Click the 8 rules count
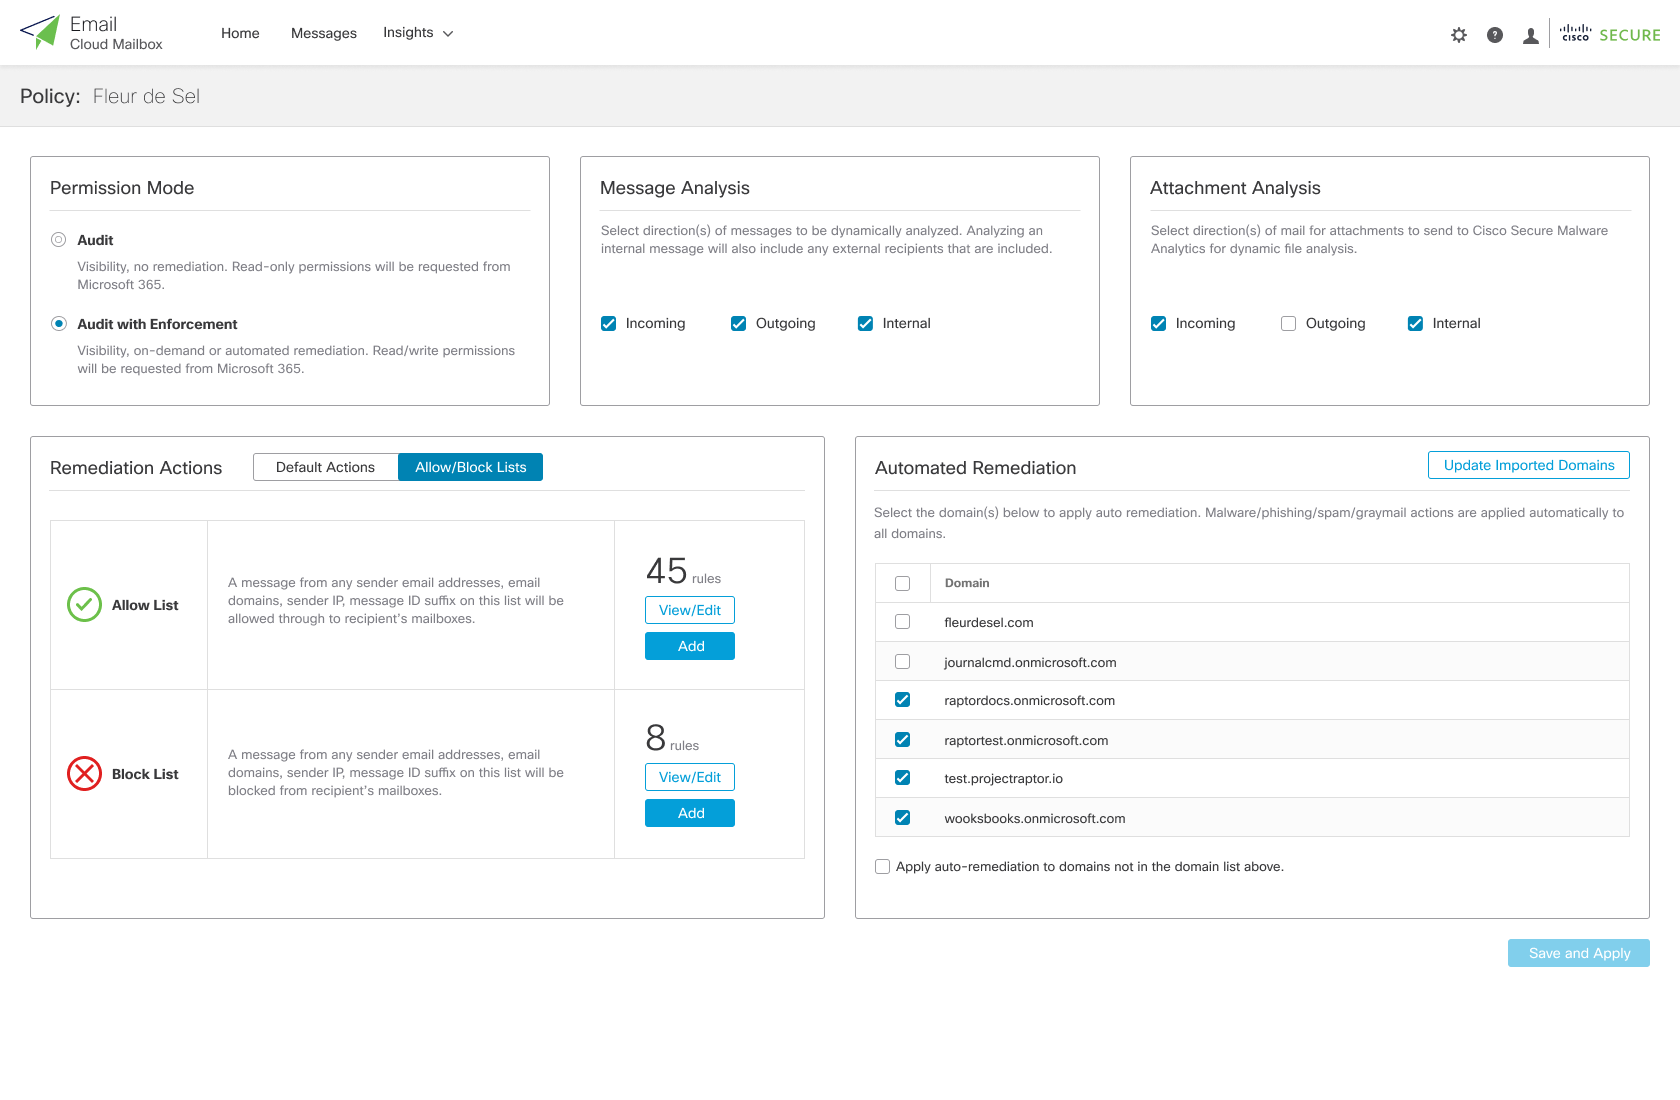1680x1100 pixels. pyautogui.click(x=672, y=738)
